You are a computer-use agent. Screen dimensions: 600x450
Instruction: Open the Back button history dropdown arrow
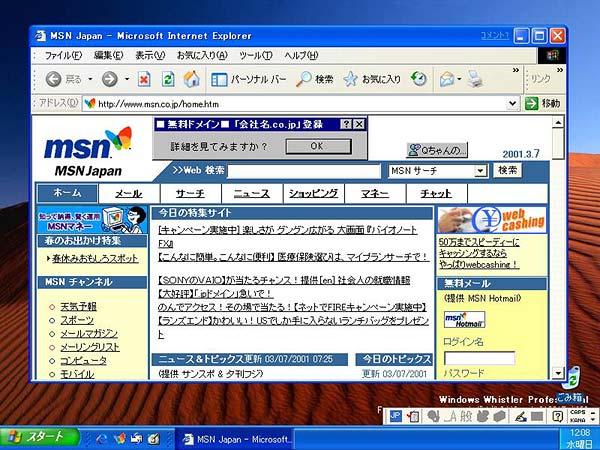tap(90, 79)
